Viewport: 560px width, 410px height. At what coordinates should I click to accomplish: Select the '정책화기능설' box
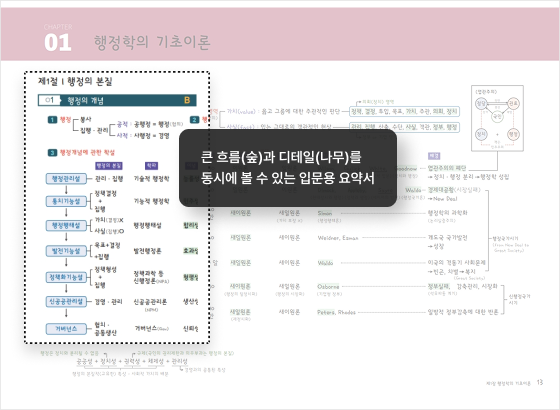tap(66, 277)
